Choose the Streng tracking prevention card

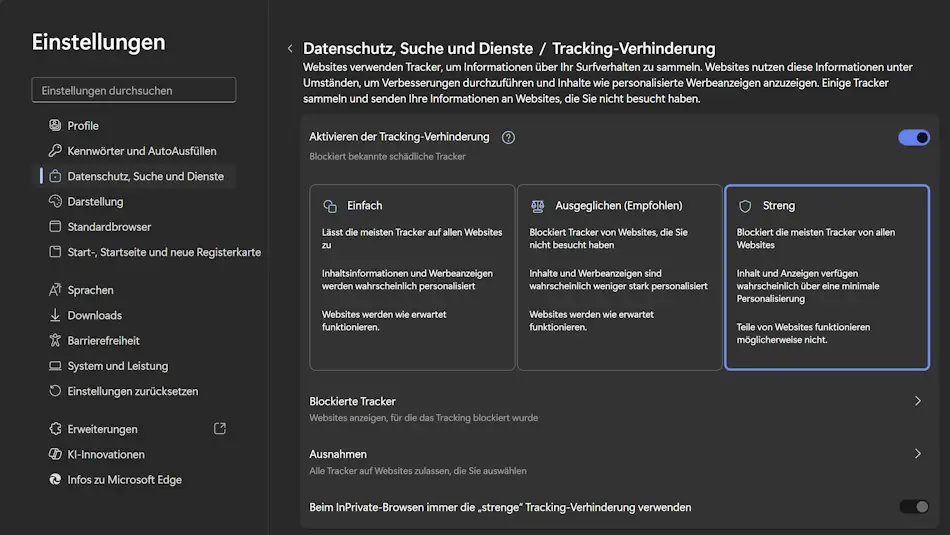click(x=827, y=277)
